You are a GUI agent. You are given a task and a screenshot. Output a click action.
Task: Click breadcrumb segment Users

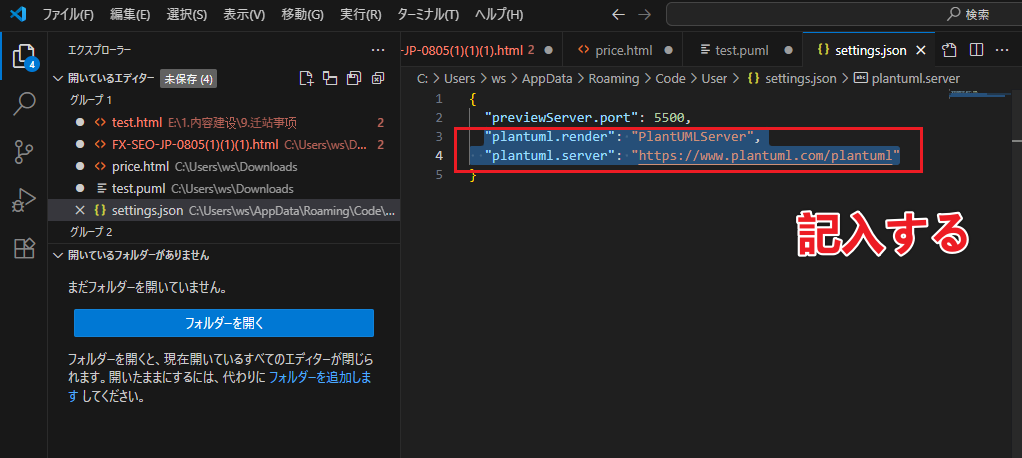[459, 78]
